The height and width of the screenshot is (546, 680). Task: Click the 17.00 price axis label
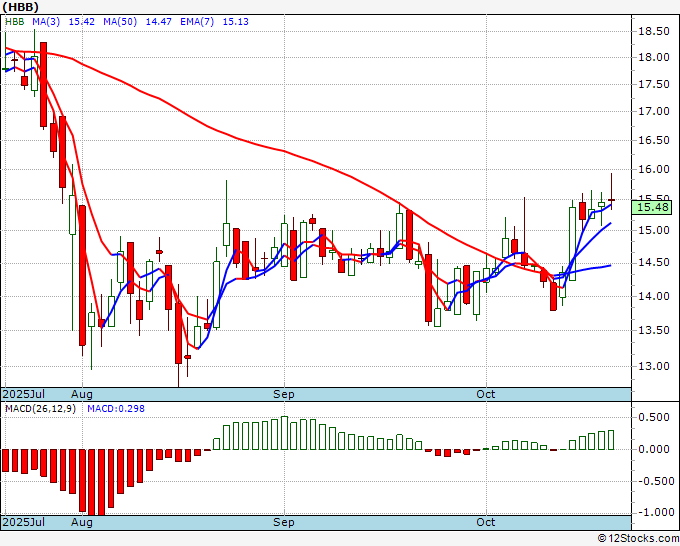[654, 111]
